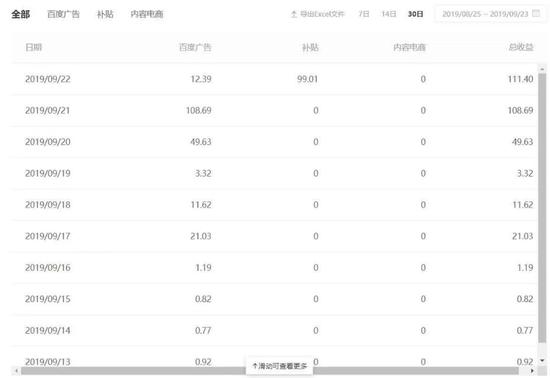This screenshot has width=550, height=378.
Task: Click the 百度广告 column header
Action: tap(195, 47)
